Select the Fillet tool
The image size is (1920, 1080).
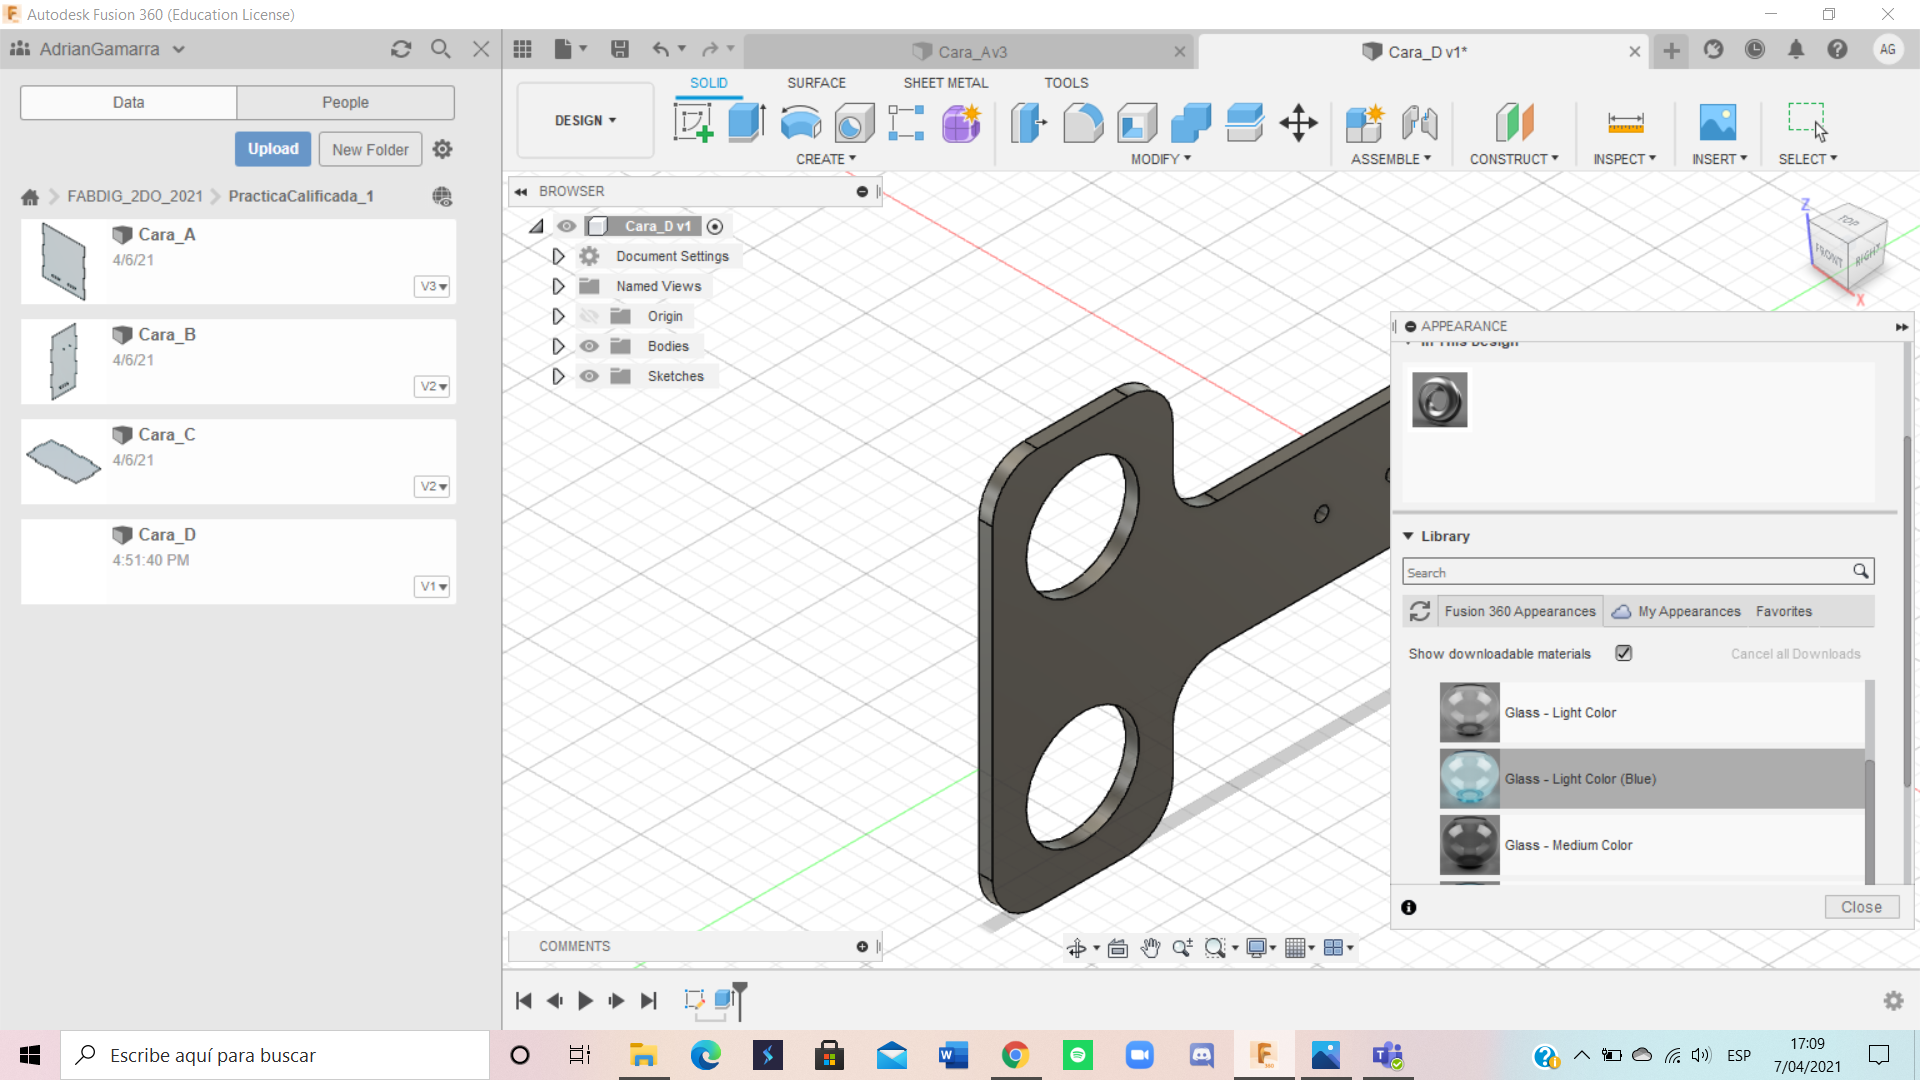(x=1083, y=123)
